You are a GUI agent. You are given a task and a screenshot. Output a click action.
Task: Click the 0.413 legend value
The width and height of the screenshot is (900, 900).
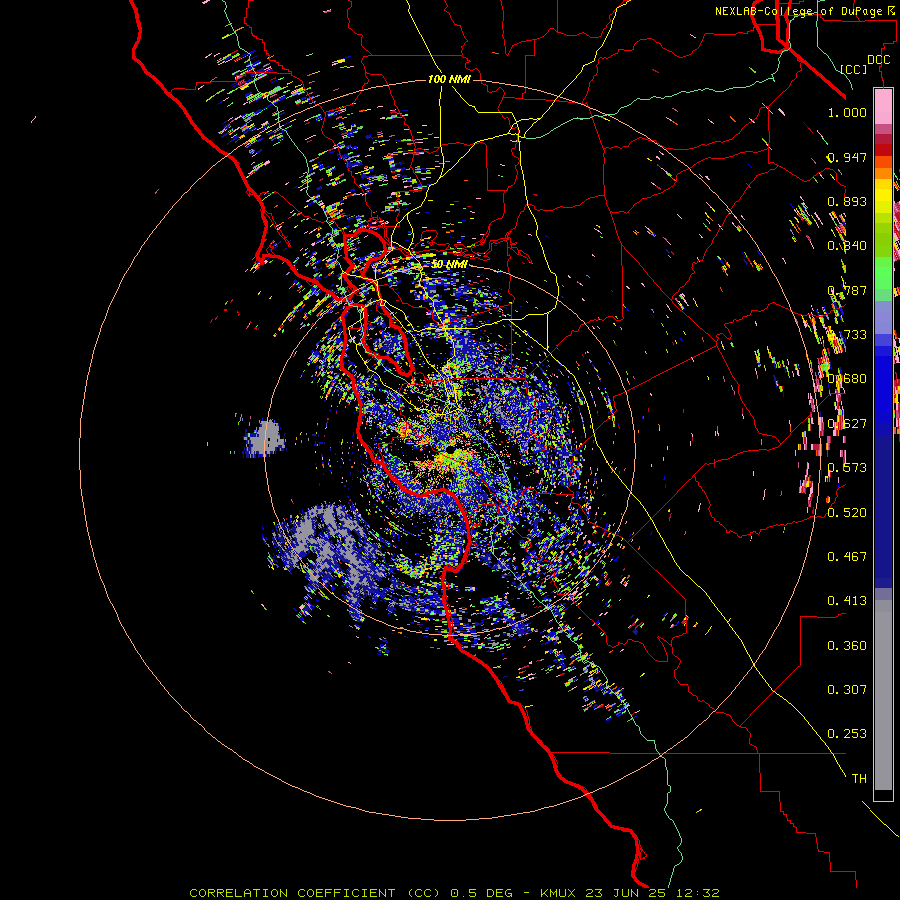[847, 601]
